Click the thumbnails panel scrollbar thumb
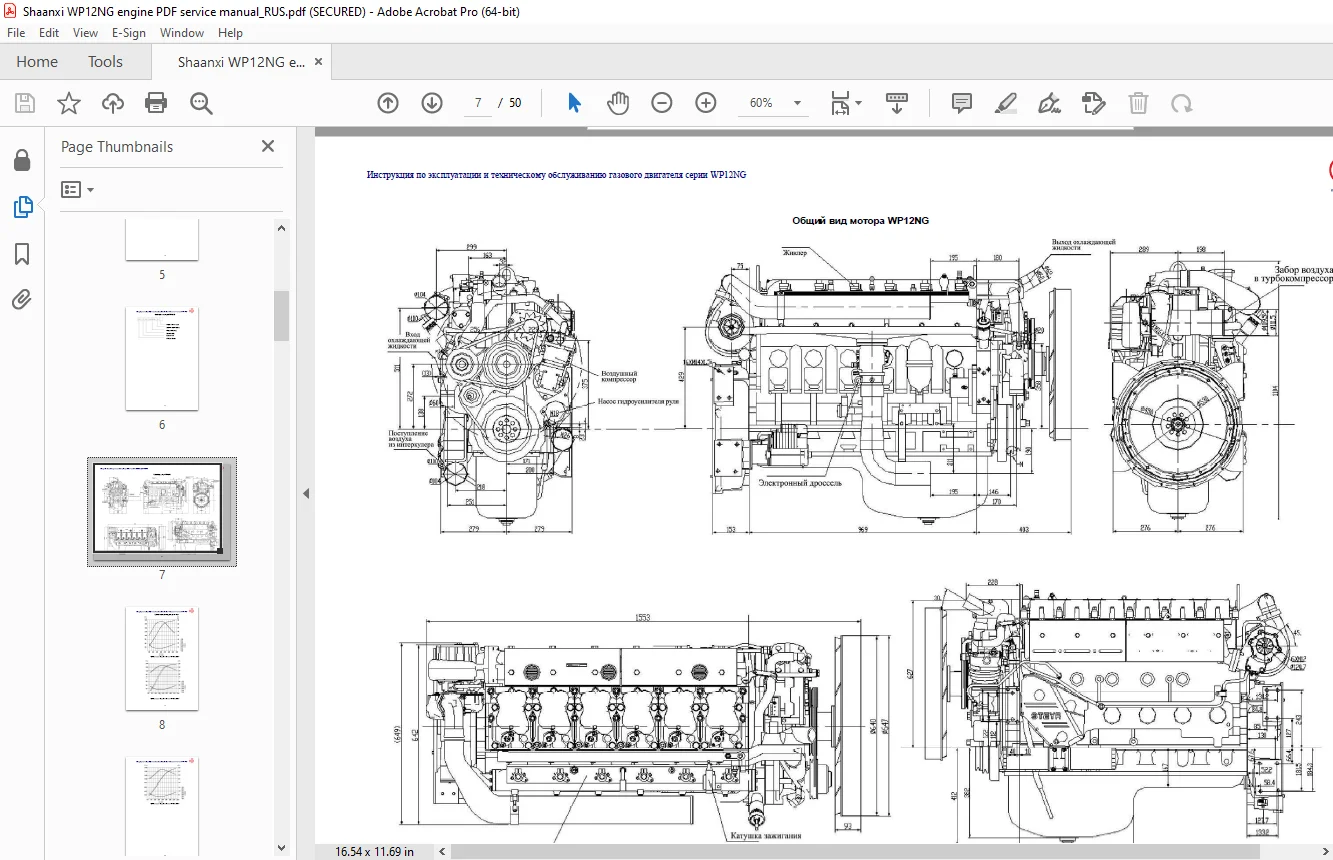 [282, 316]
